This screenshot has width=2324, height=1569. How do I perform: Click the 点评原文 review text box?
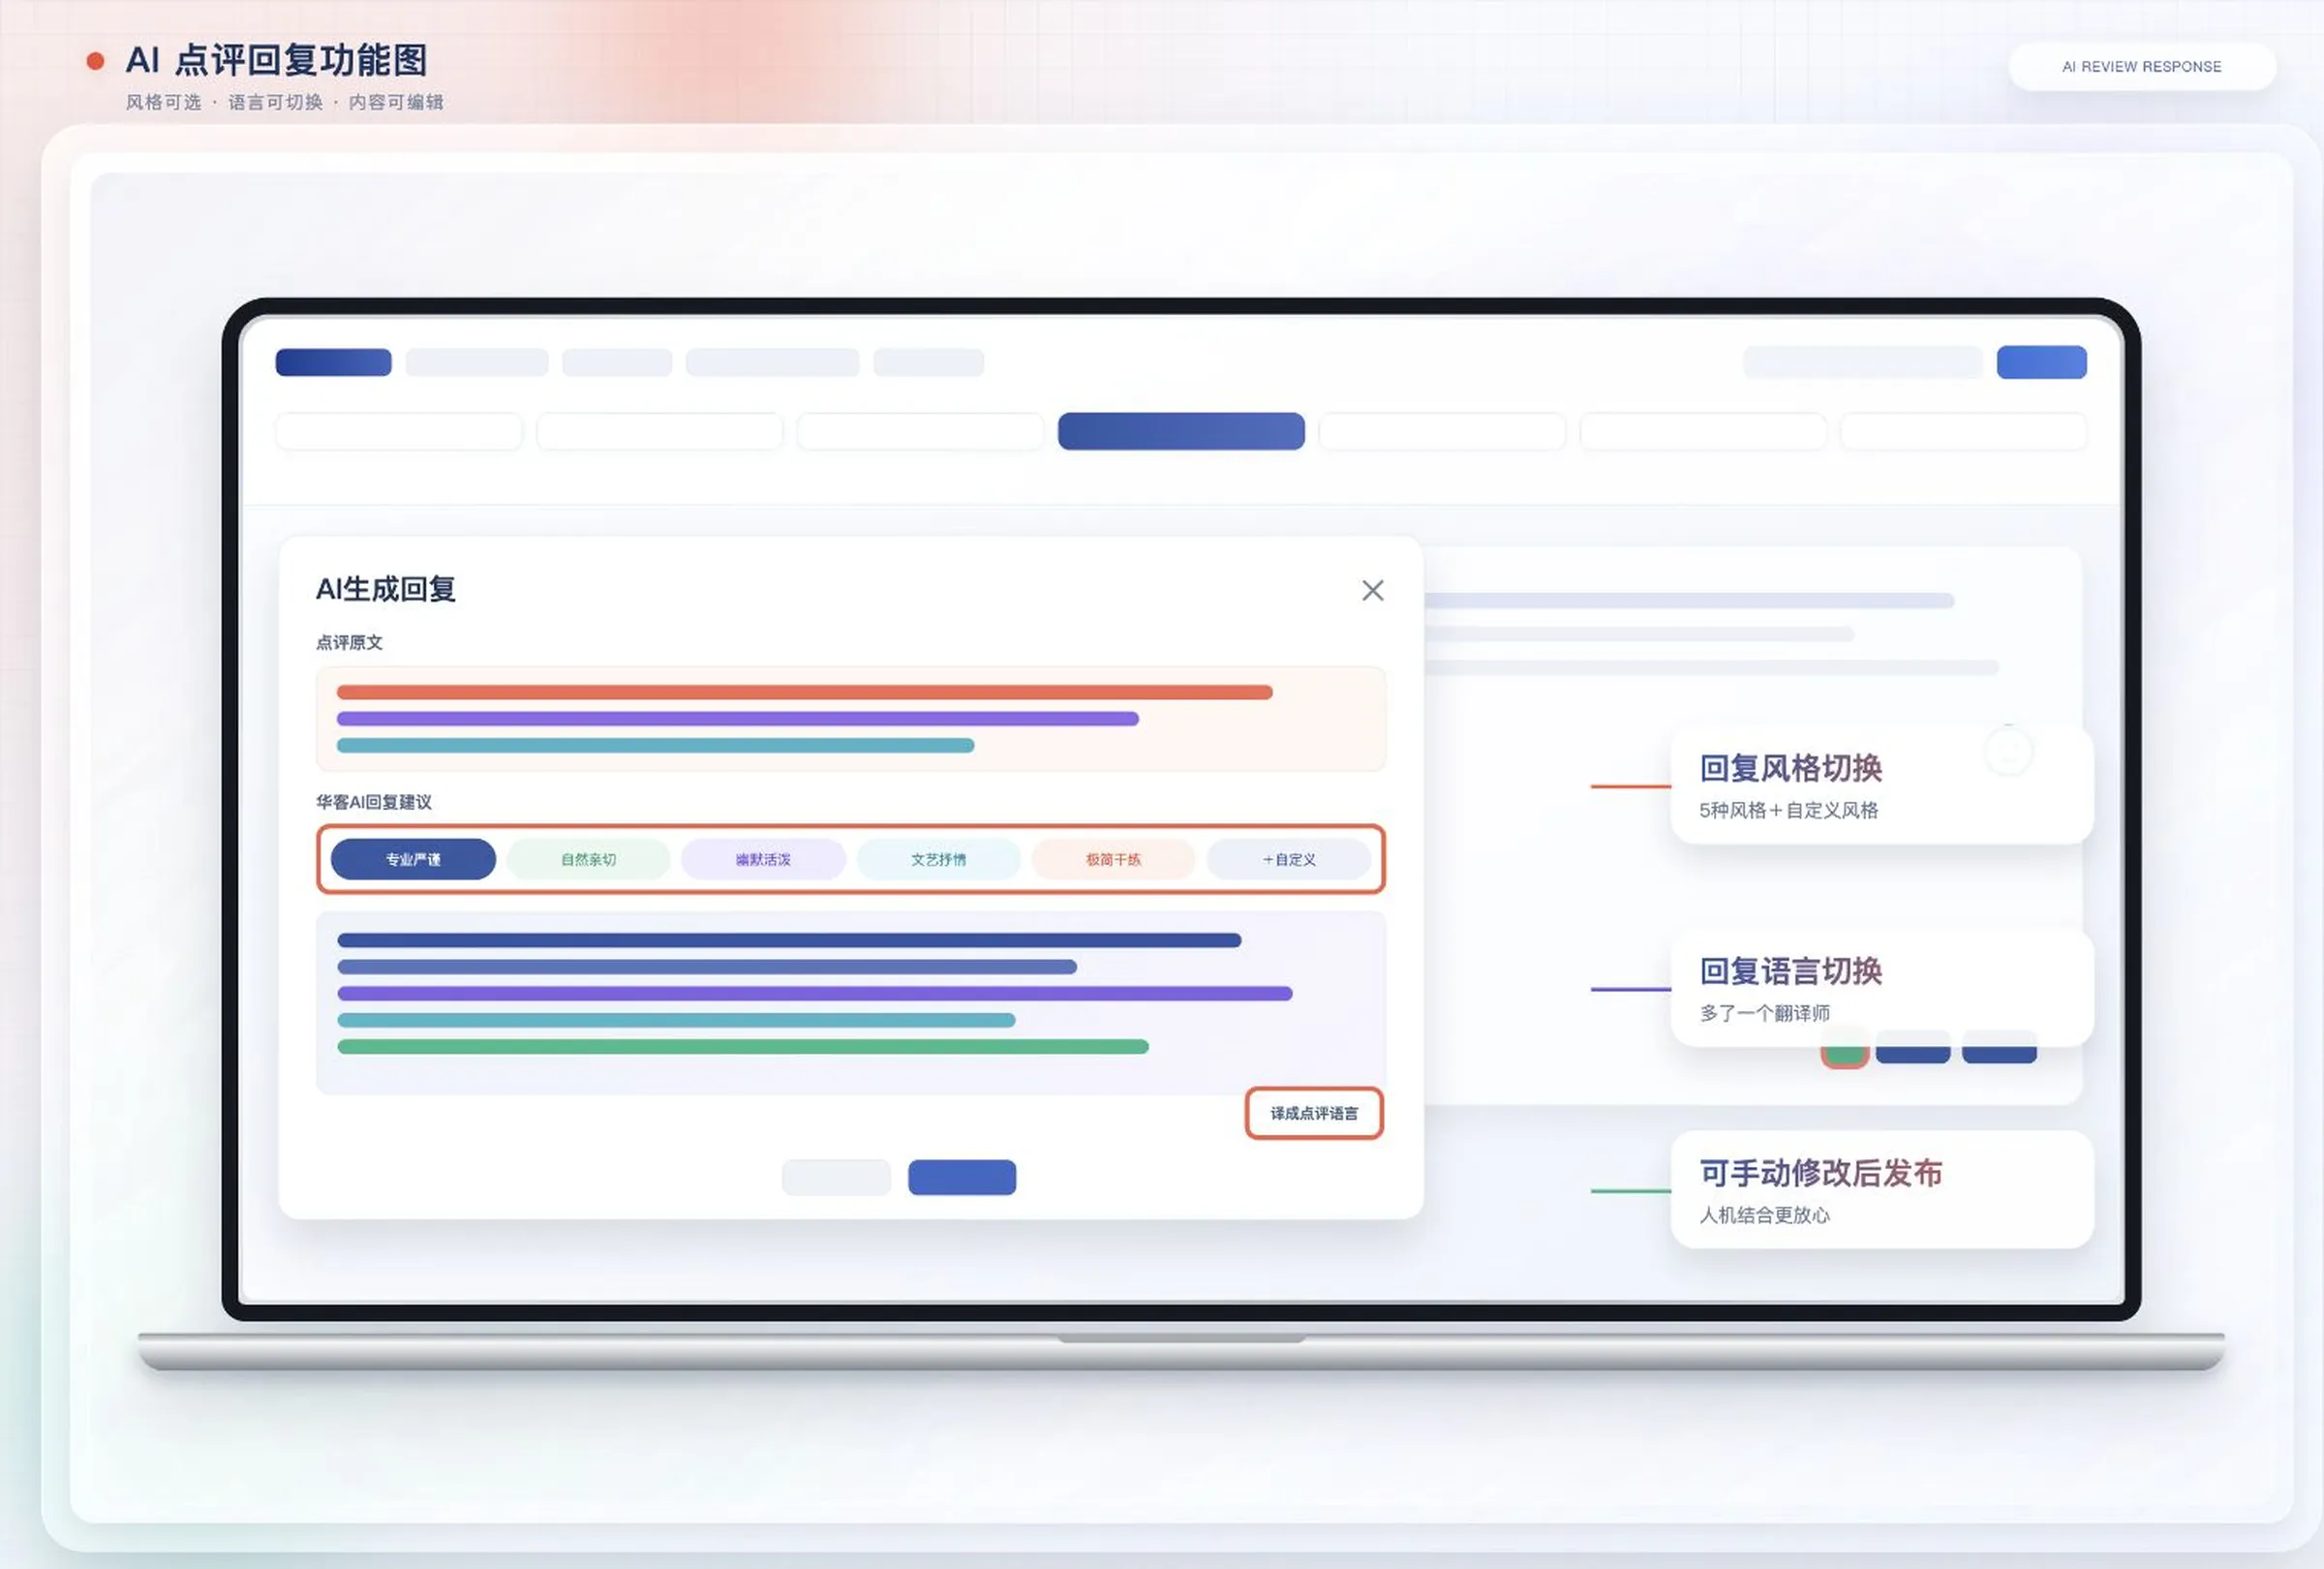pyautogui.click(x=851, y=718)
